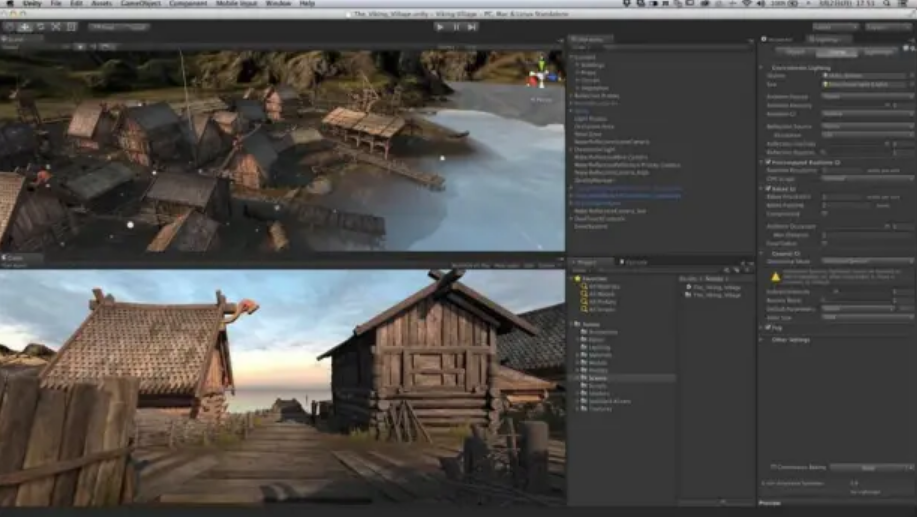Toggle the Continuous Baking checkbox

point(774,467)
